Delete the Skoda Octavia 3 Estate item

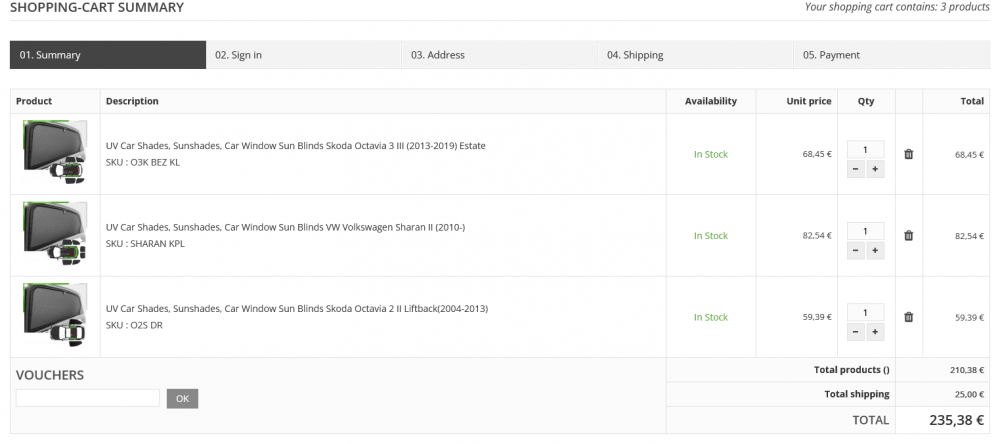[x=908, y=154]
